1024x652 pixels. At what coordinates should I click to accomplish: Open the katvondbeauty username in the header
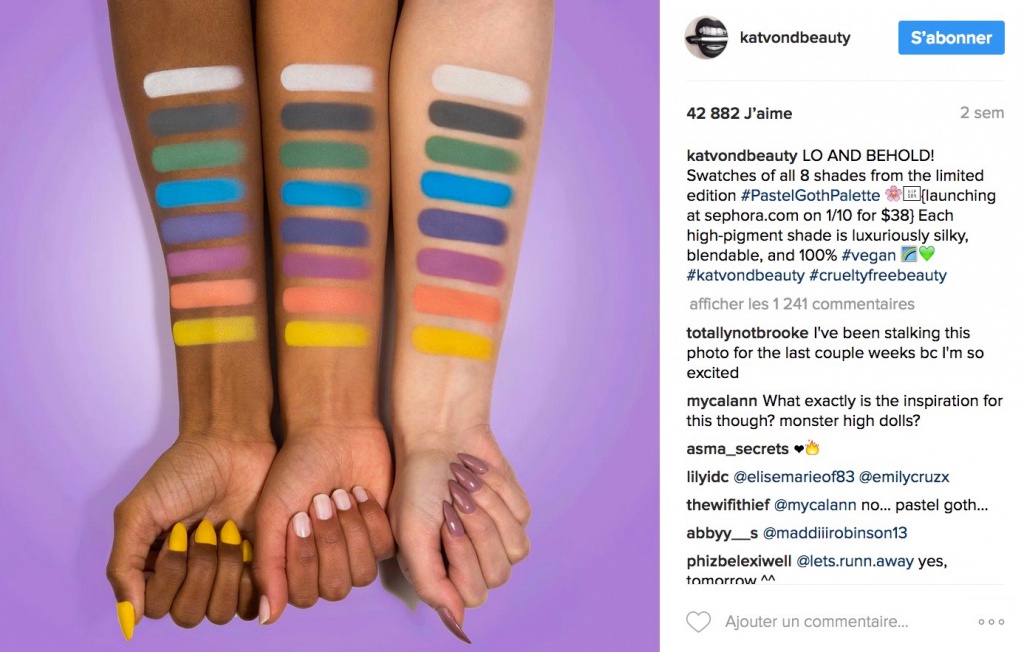coord(795,38)
